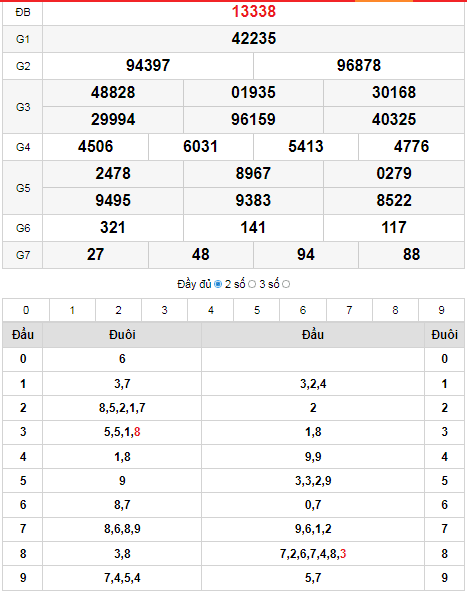Choose digit filter tab 2
The width and height of the screenshot is (467, 595).
(x=118, y=310)
